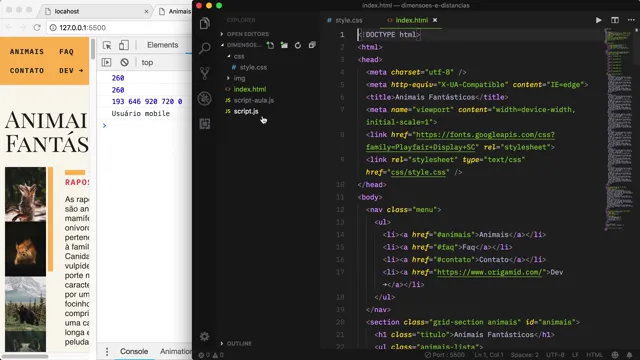Follow the fonts.googleapis.com link in code
The image size is (640, 360).
[x=485, y=135]
